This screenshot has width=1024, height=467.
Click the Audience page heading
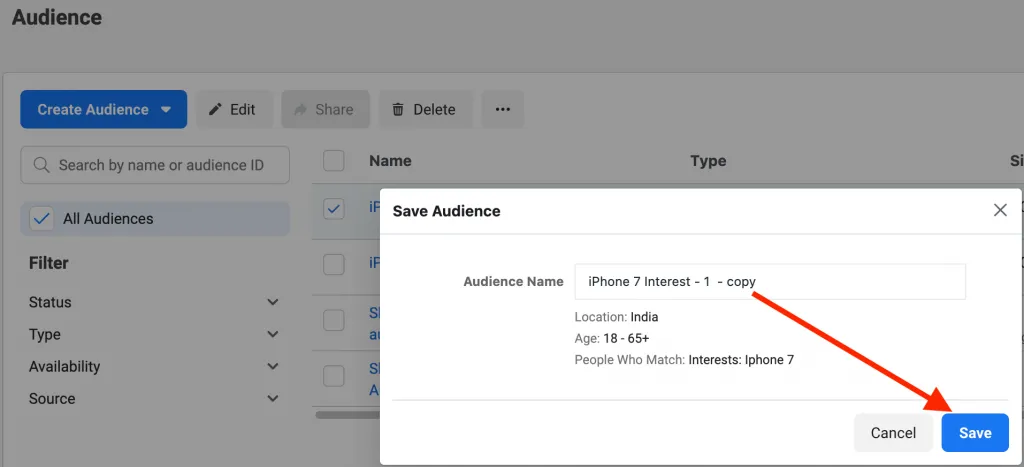pos(57,17)
